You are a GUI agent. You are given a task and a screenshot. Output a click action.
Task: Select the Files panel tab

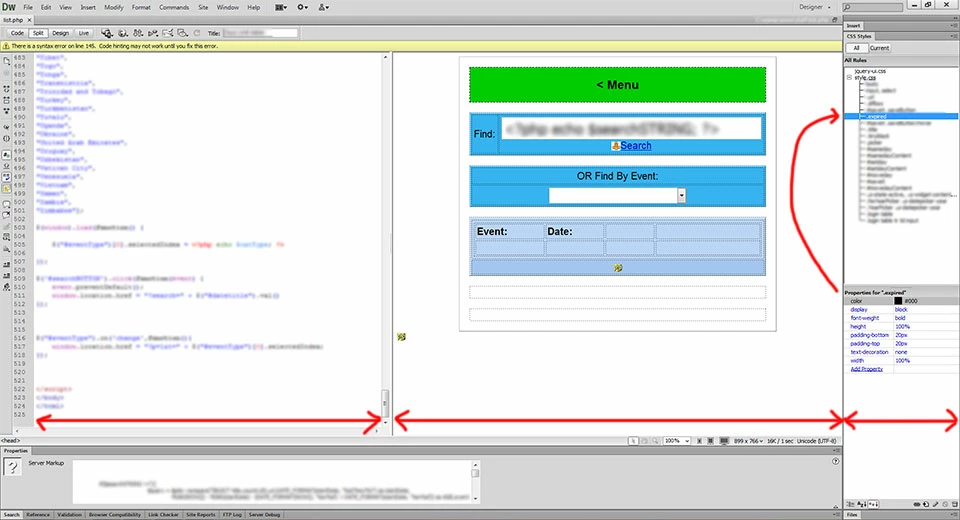click(852, 515)
